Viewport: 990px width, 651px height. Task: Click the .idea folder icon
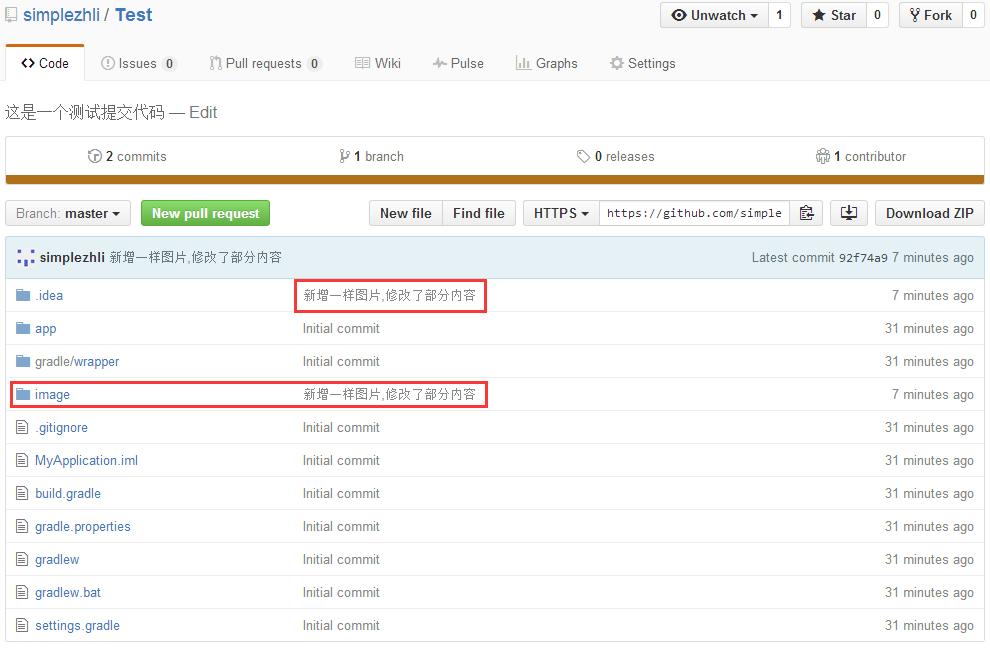23,295
